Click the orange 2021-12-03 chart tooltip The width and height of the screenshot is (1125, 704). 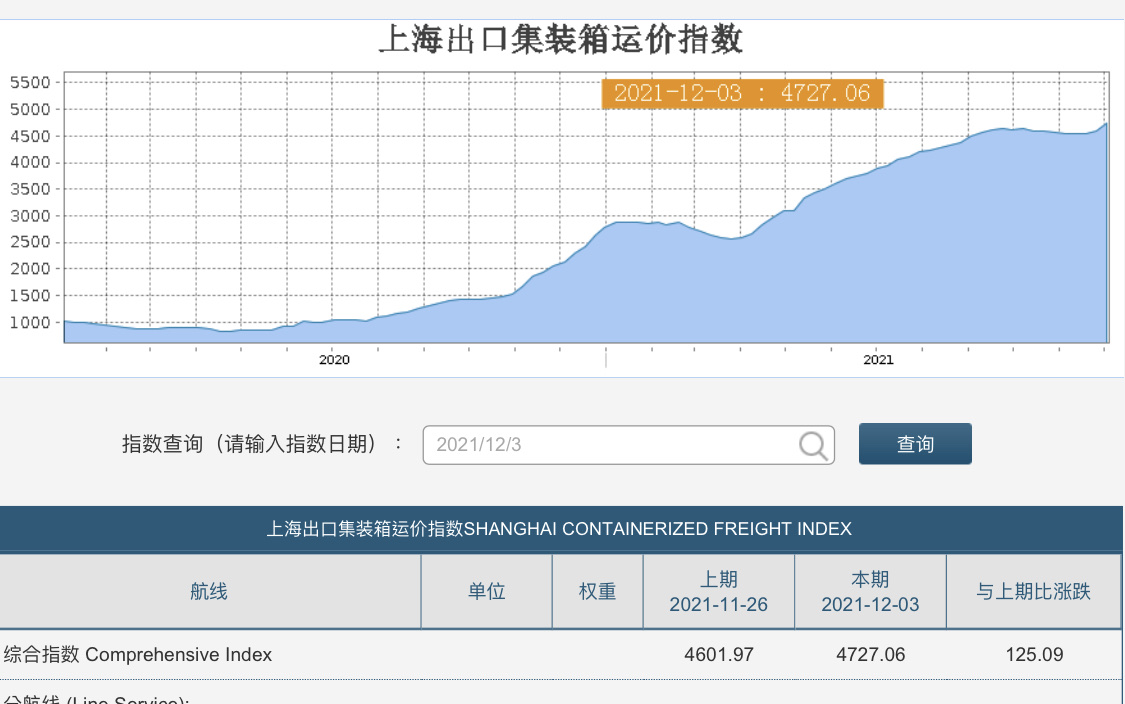pyautogui.click(x=742, y=94)
